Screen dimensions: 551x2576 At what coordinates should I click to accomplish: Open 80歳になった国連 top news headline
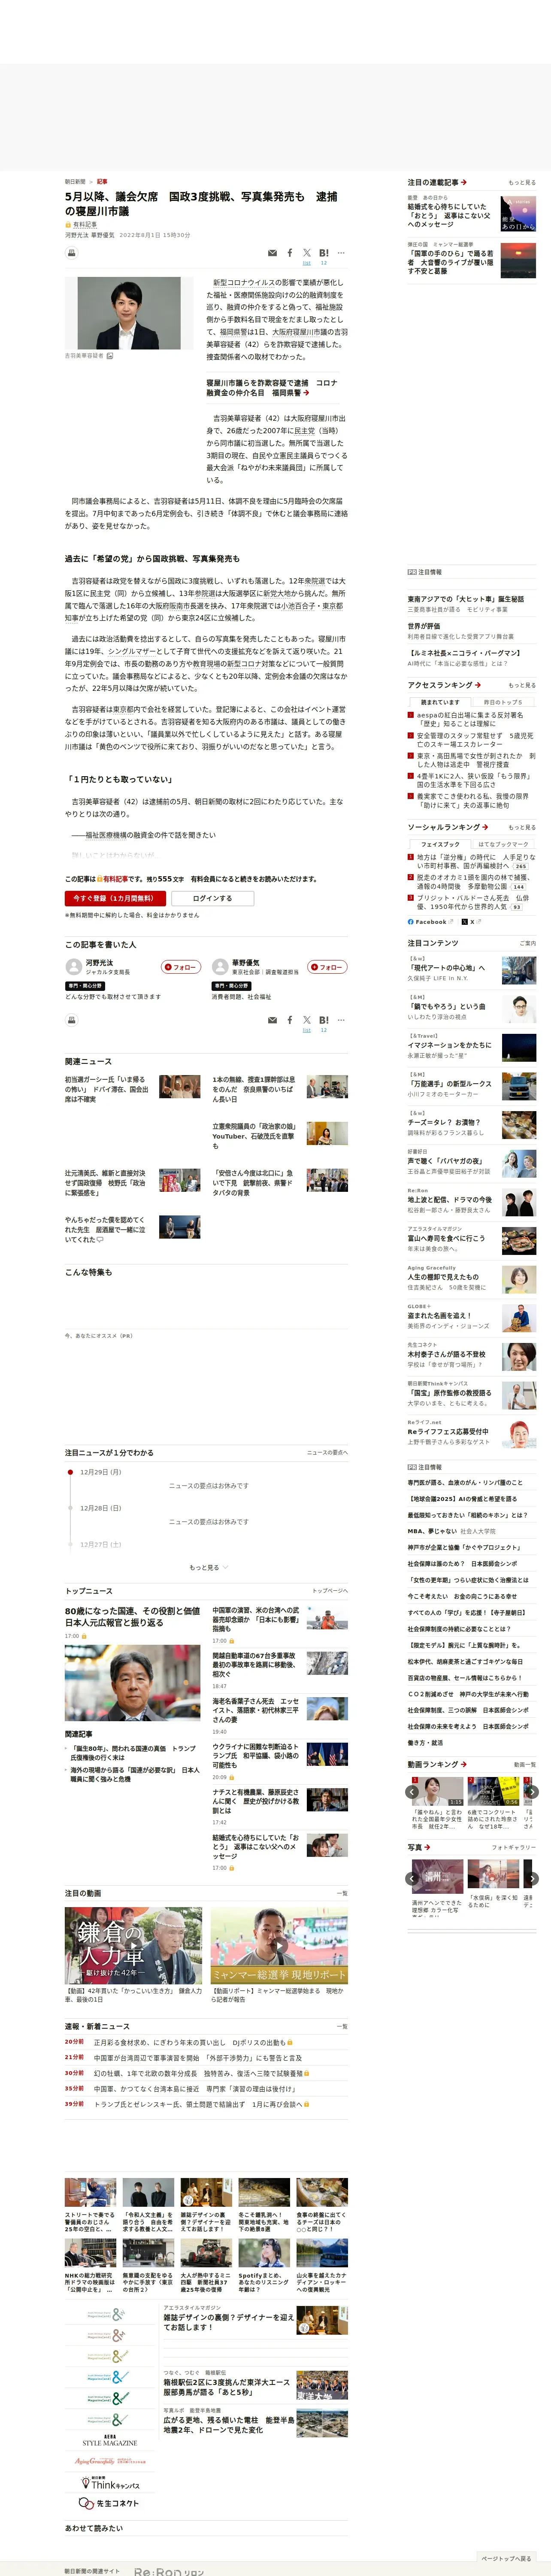point(133,1617)
